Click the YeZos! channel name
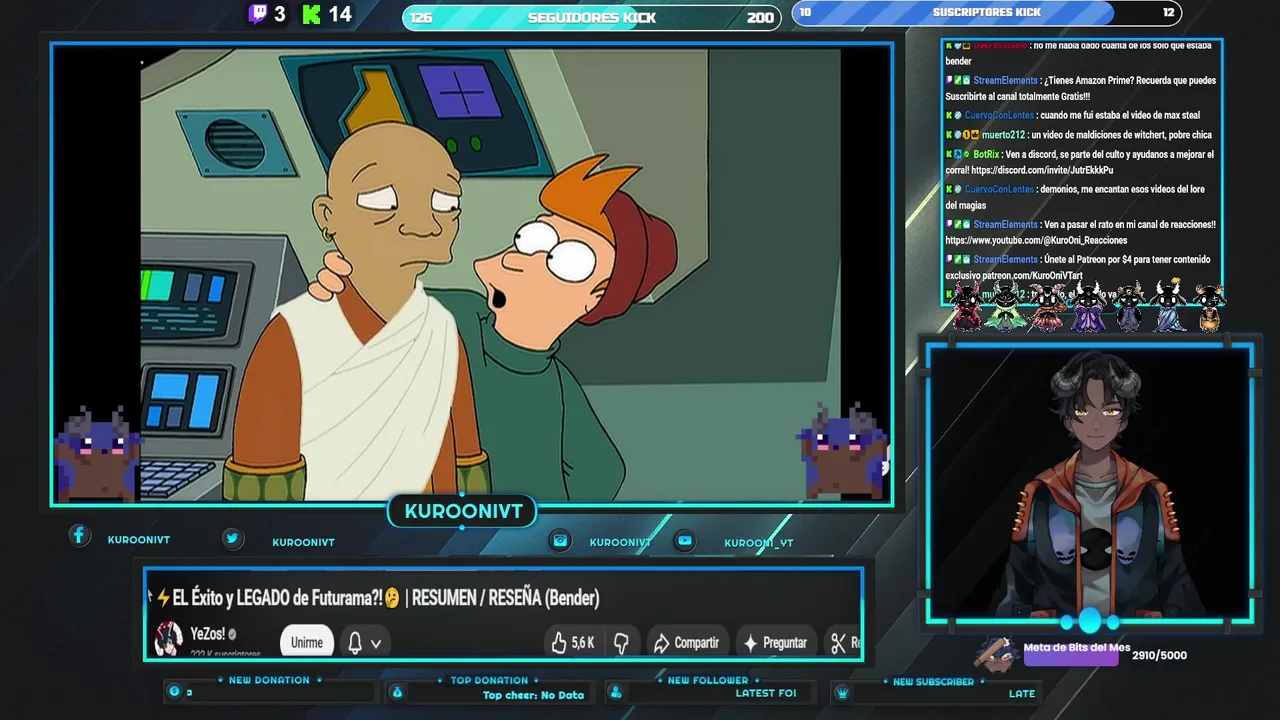This screenshot has height=720, width=1280. coord(208,634)
